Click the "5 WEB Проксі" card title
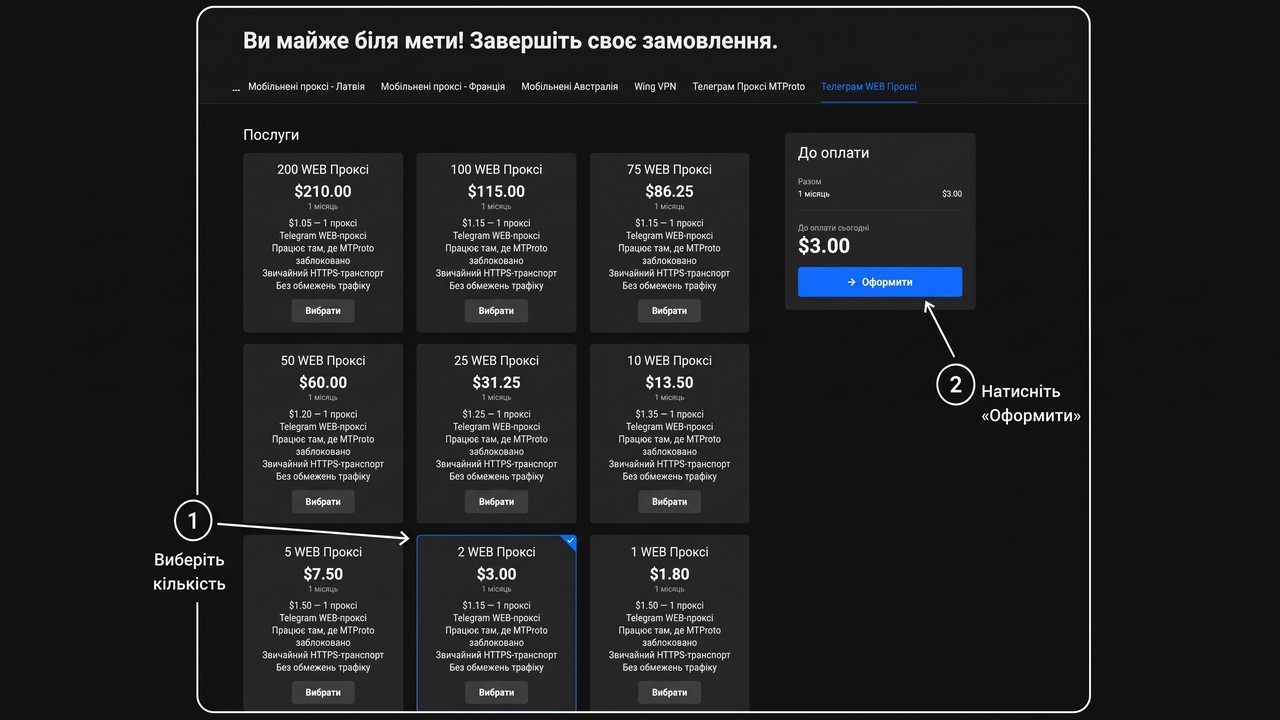1280x720 pixels. 323,552
